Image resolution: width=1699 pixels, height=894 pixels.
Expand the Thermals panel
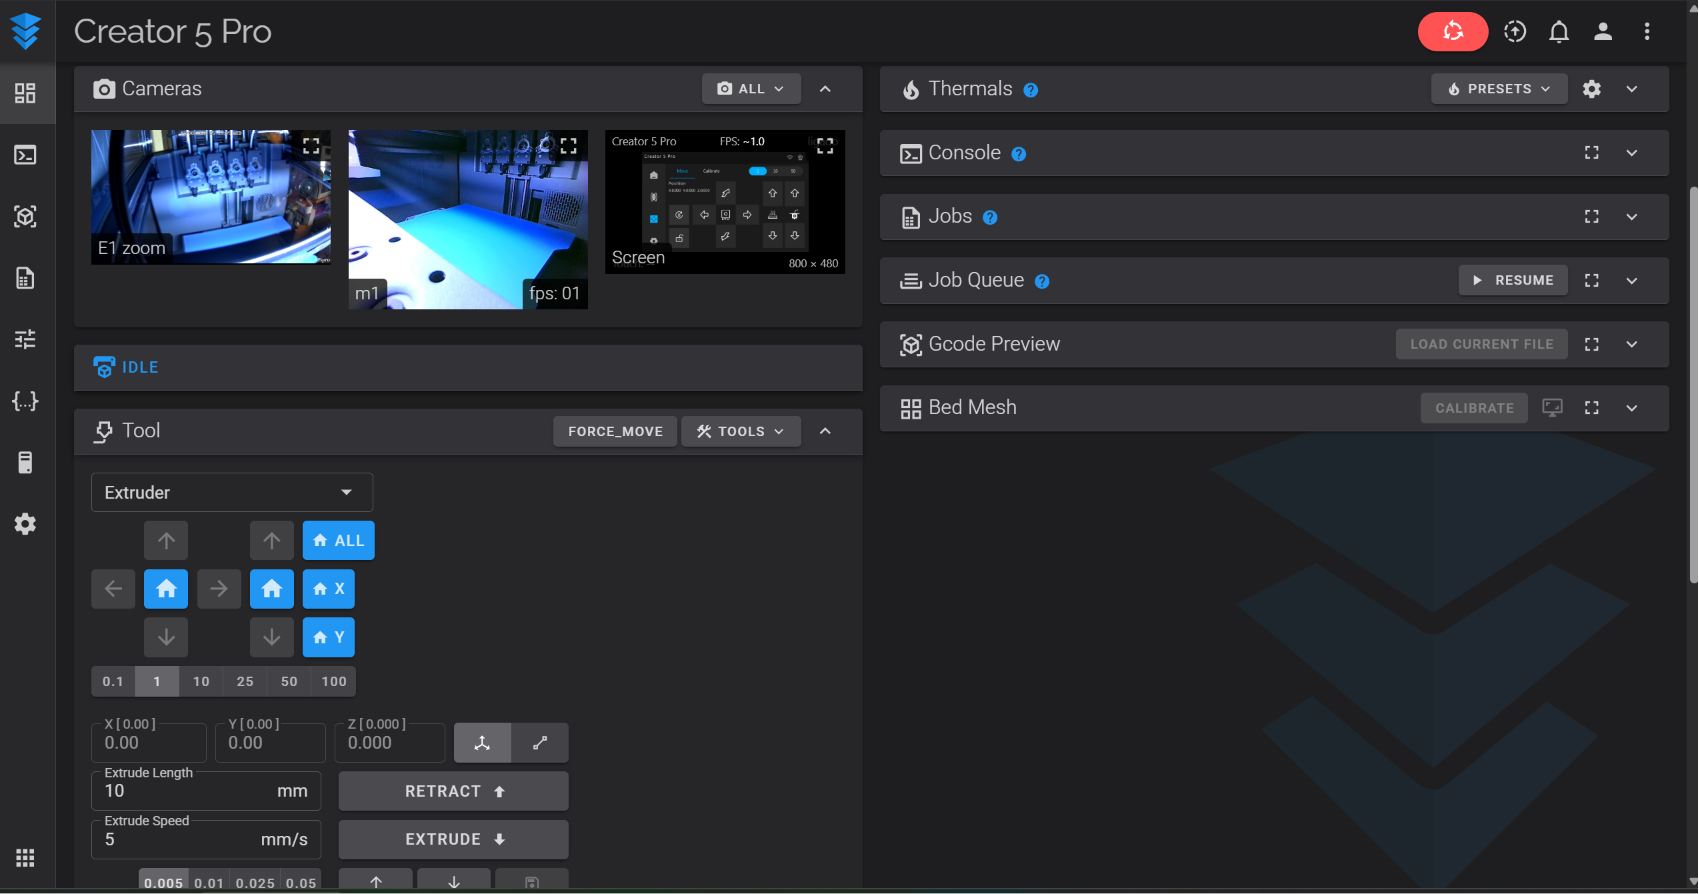point(1632,89)
